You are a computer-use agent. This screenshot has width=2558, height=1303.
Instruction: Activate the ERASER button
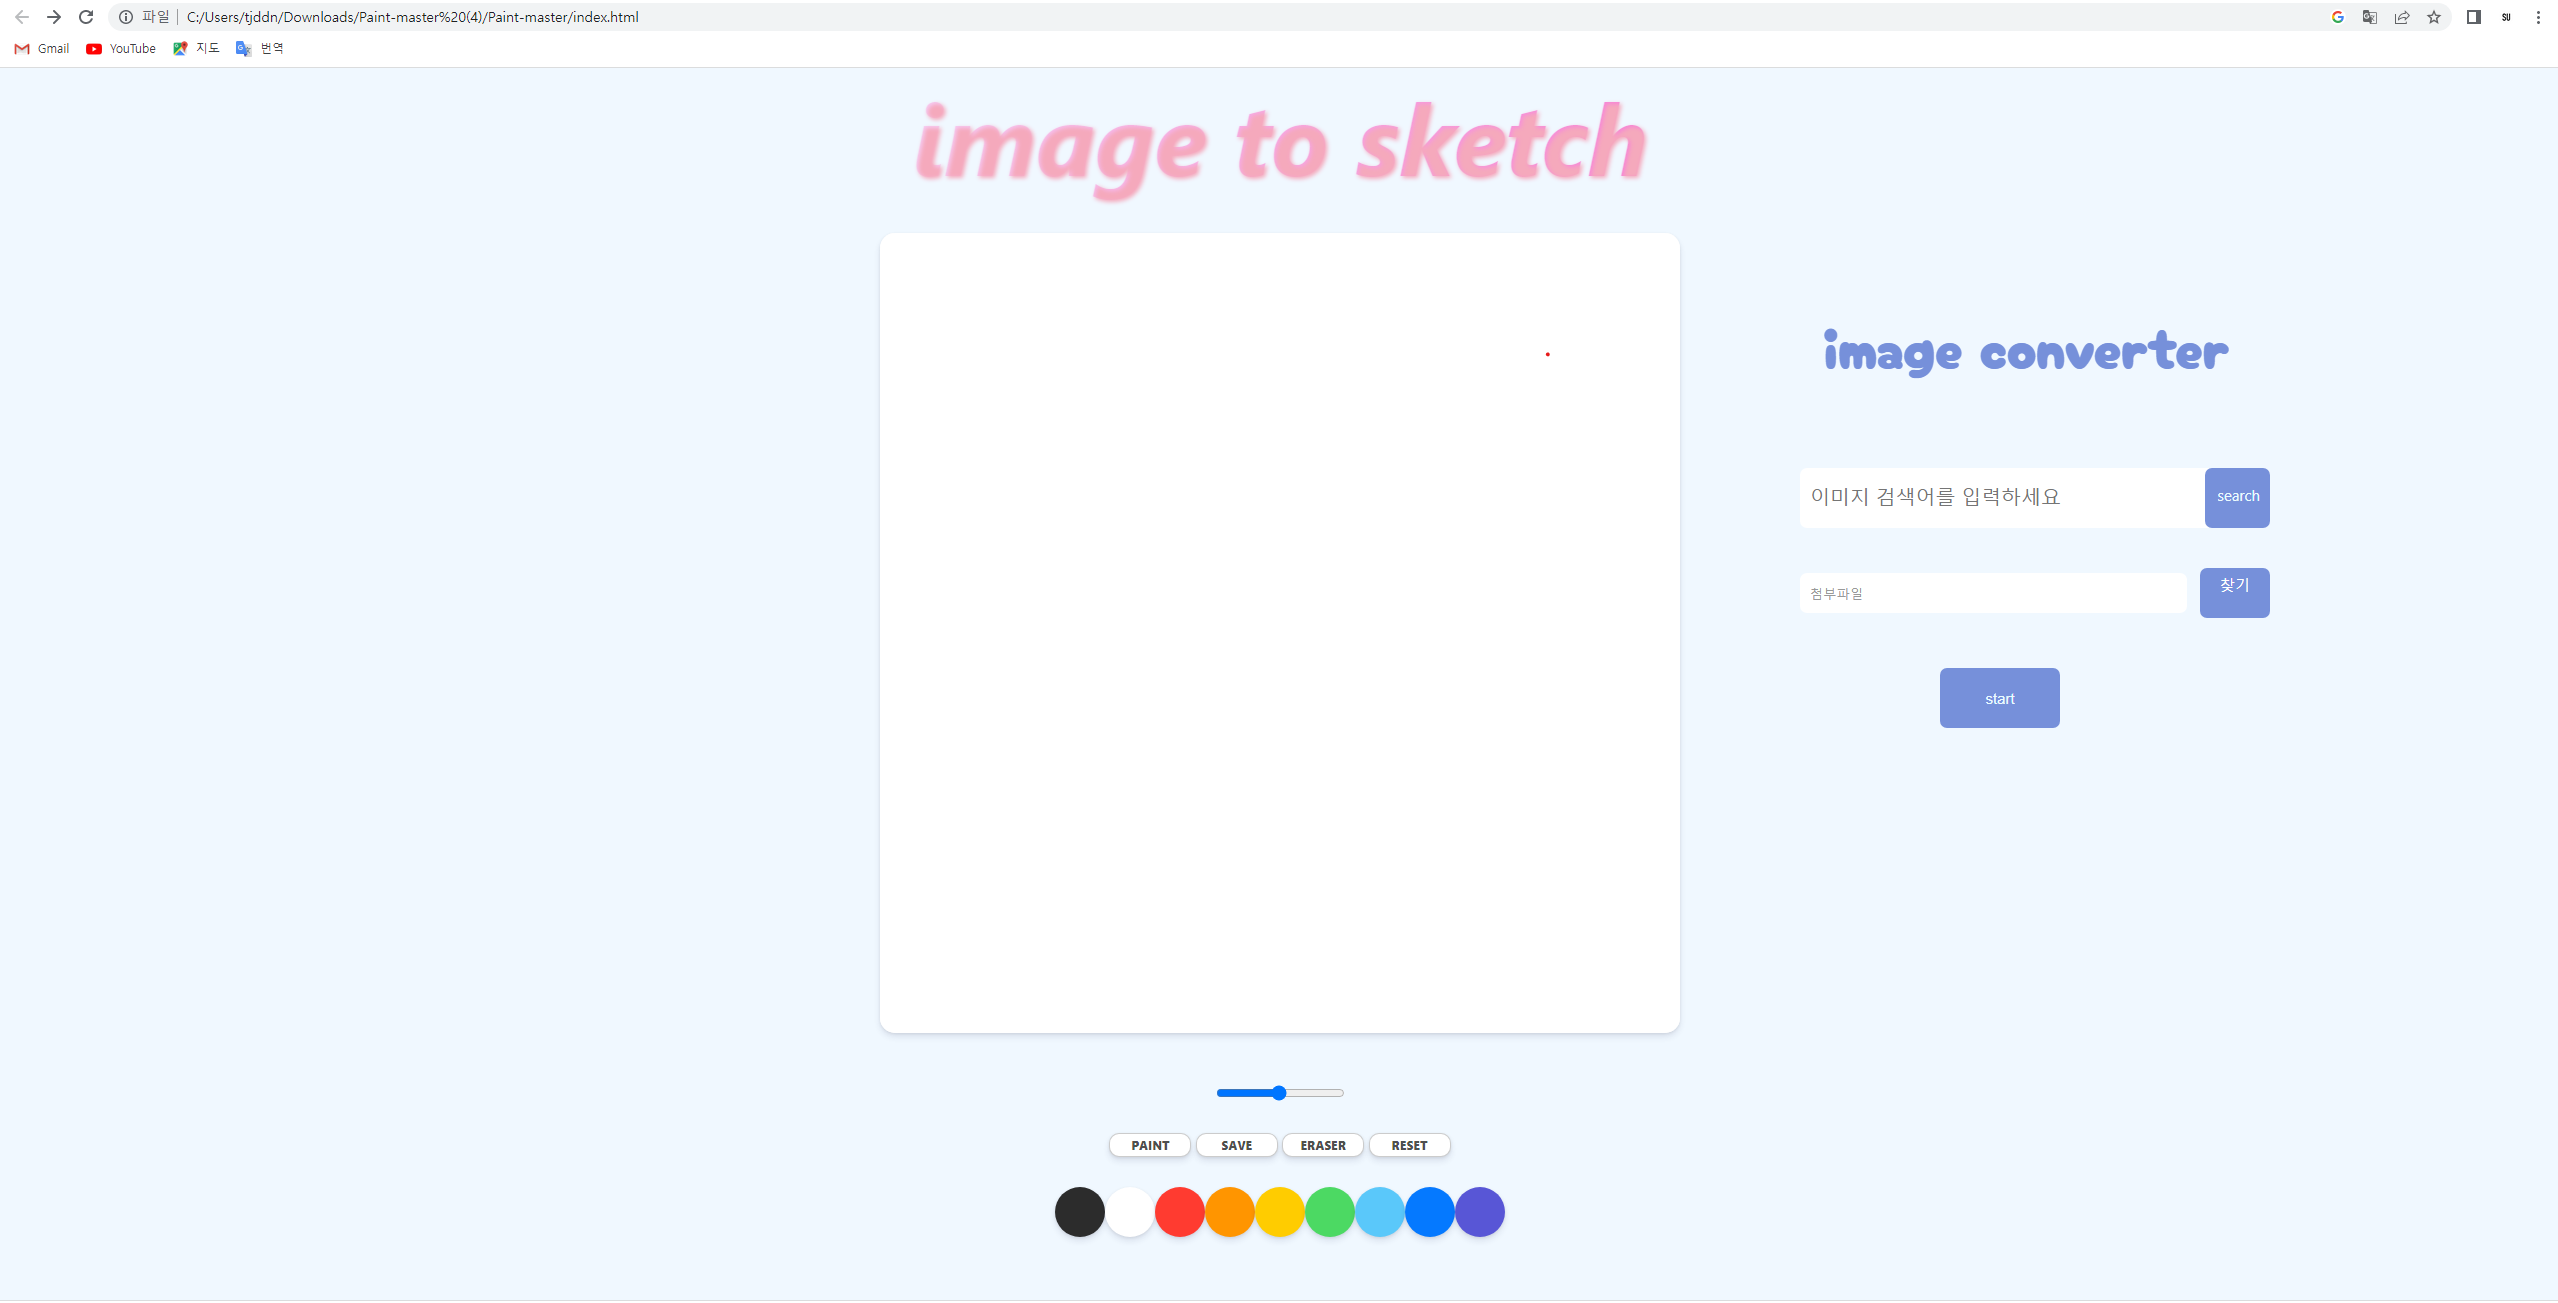coord(1323,1145)
